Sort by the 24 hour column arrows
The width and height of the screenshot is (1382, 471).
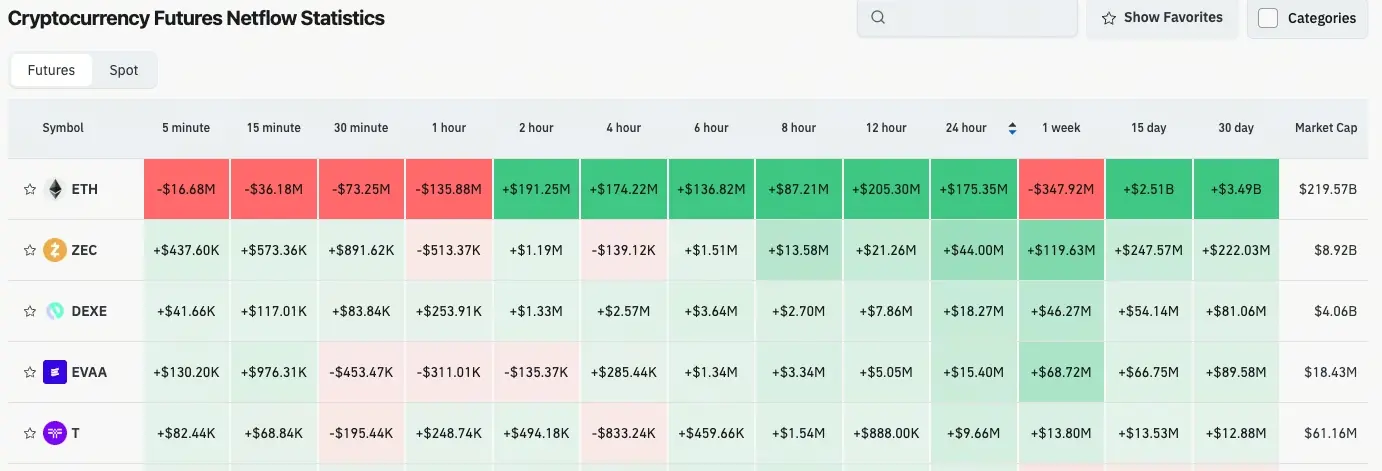pyautogui.click(x=1012, y=128)
